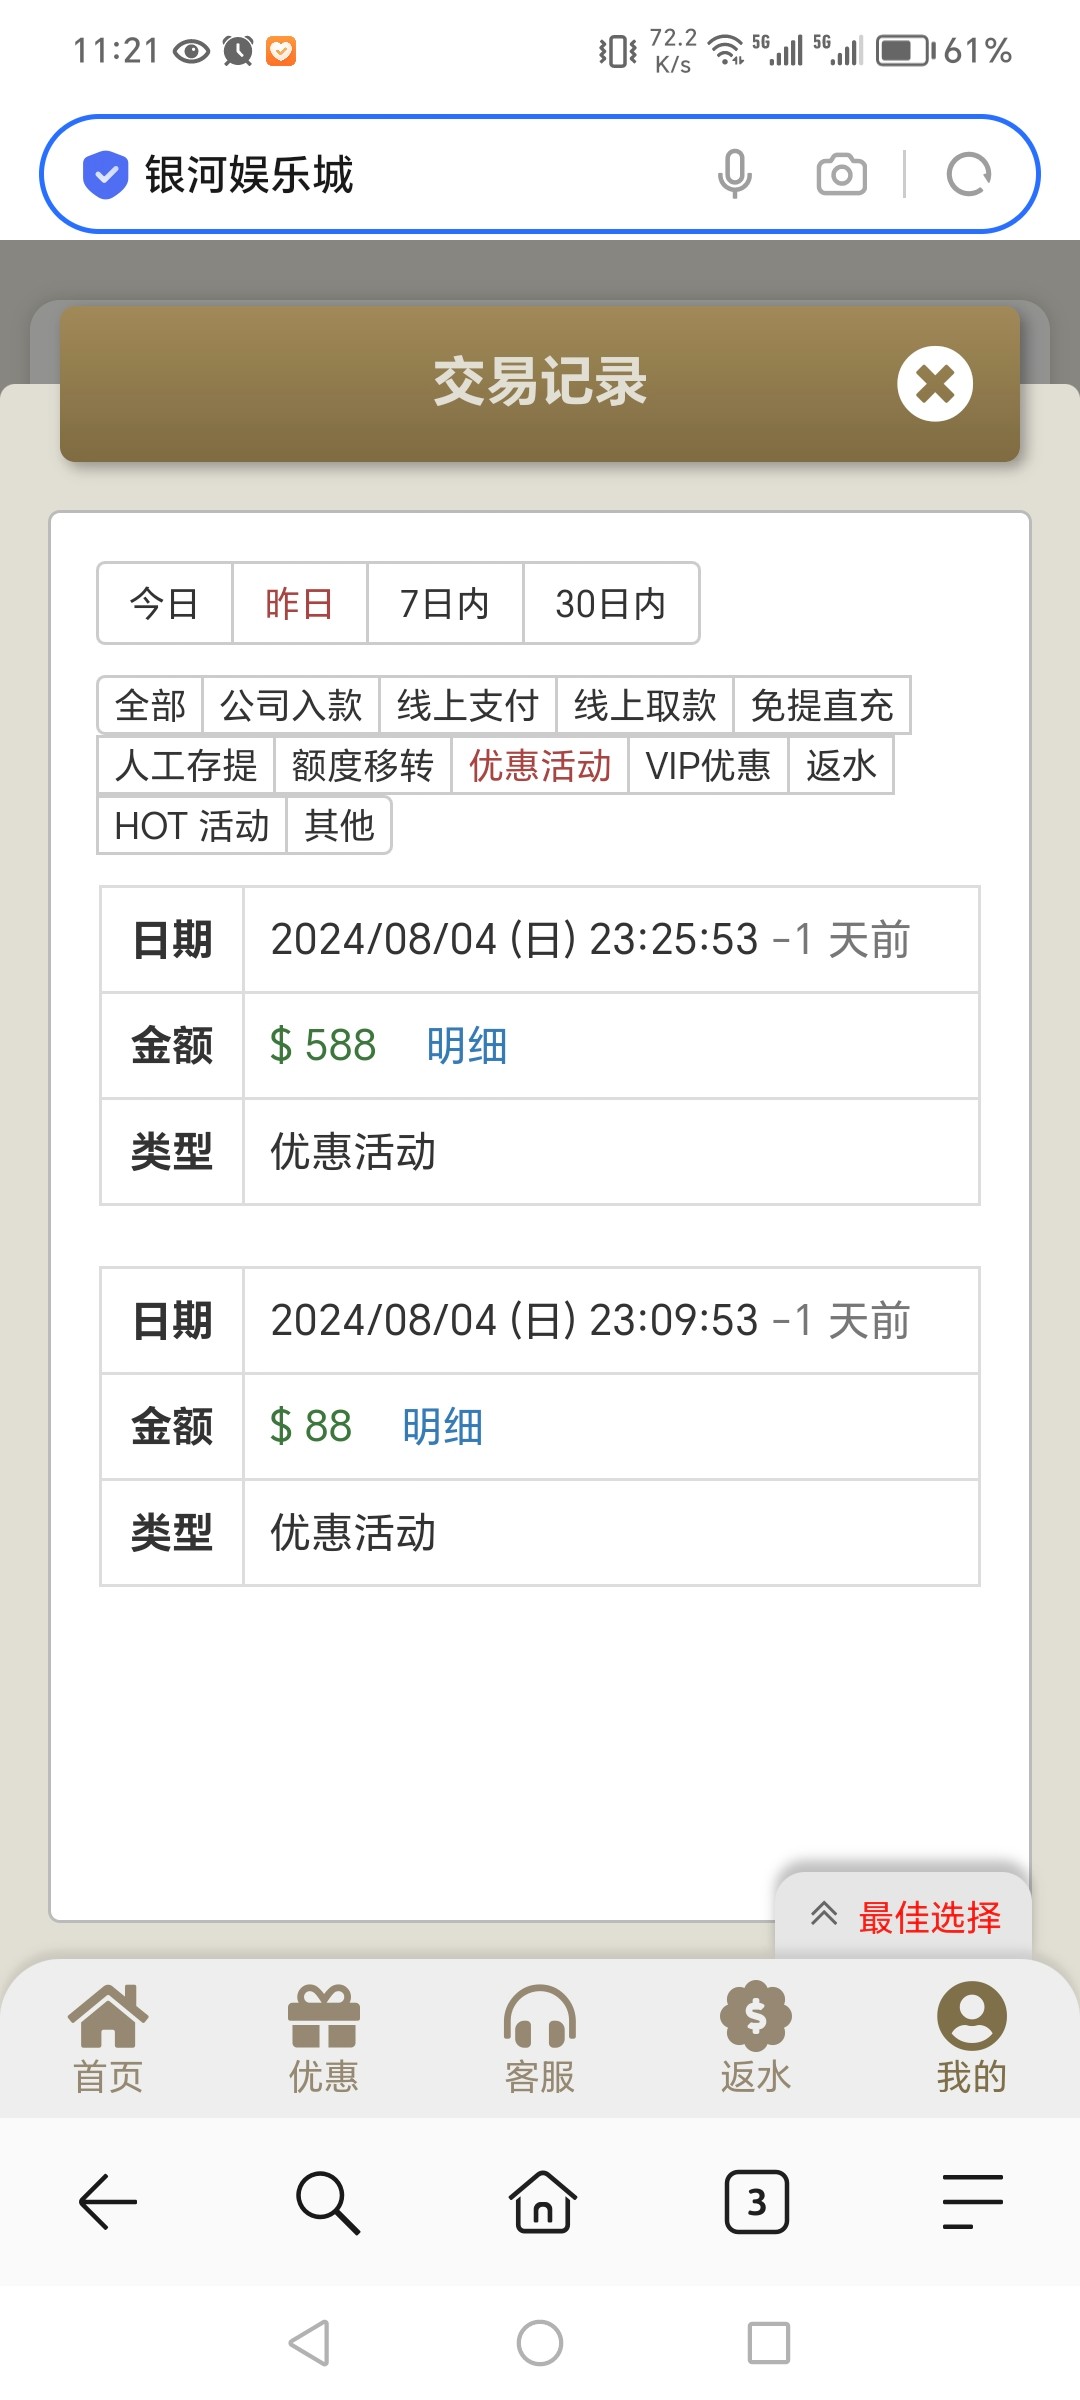
Task: Tap the microphone voice search icon
Action: [734, 174]
